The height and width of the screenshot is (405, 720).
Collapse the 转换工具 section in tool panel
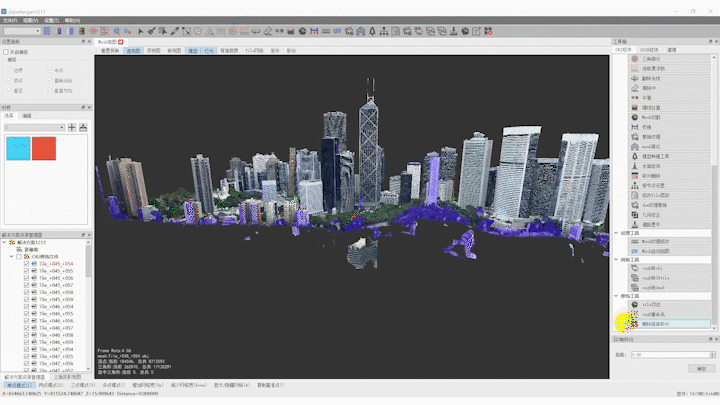click(x=616, y=259)
